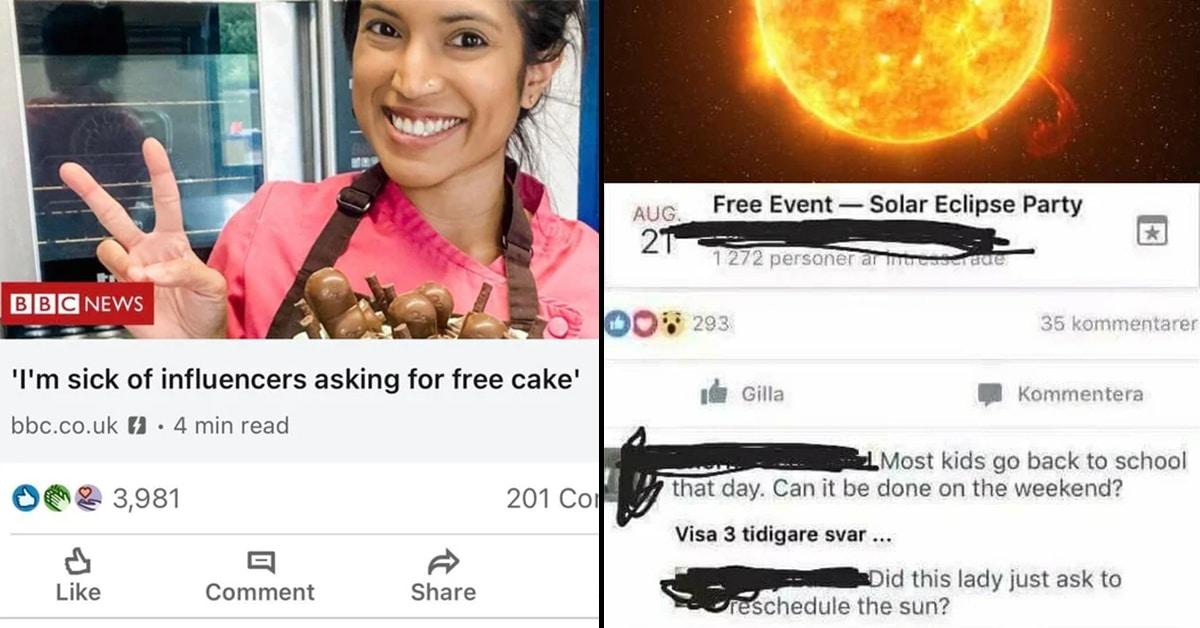
Task: Open the 201 comments link
Action: click(x=551, y=498)
